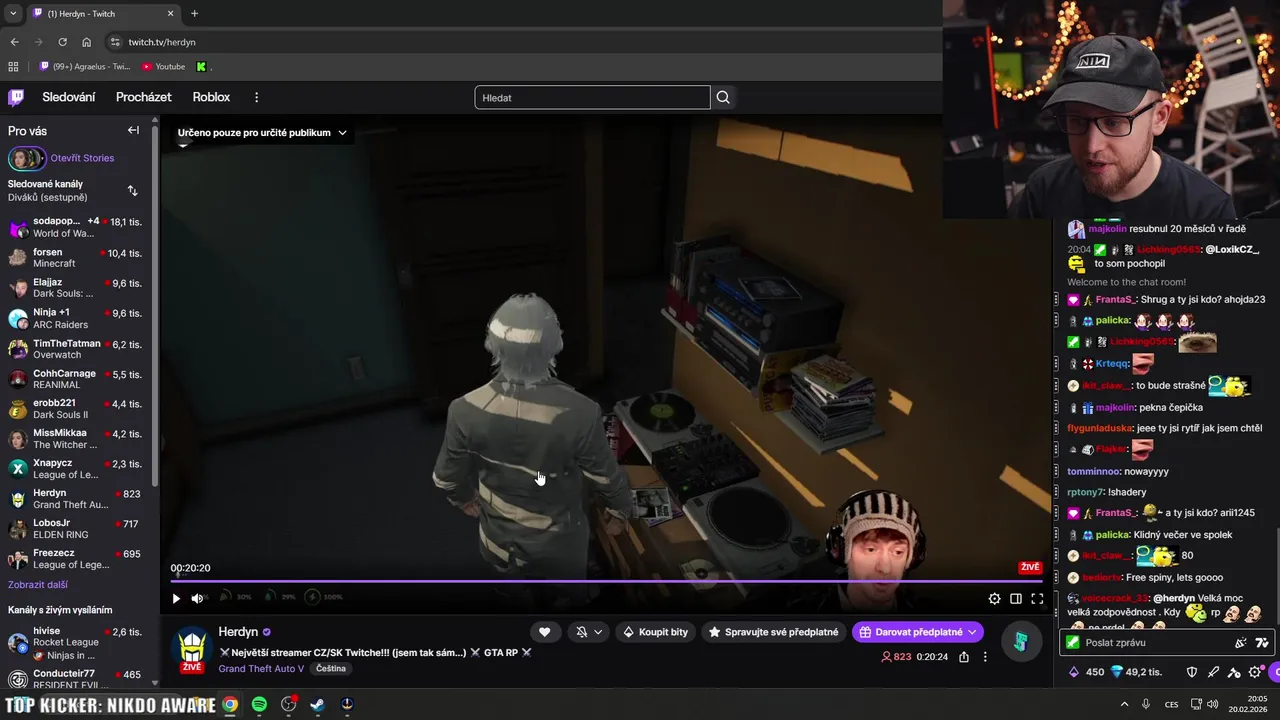
Task: Open the Roblox nav item
Action: point(211,97)
